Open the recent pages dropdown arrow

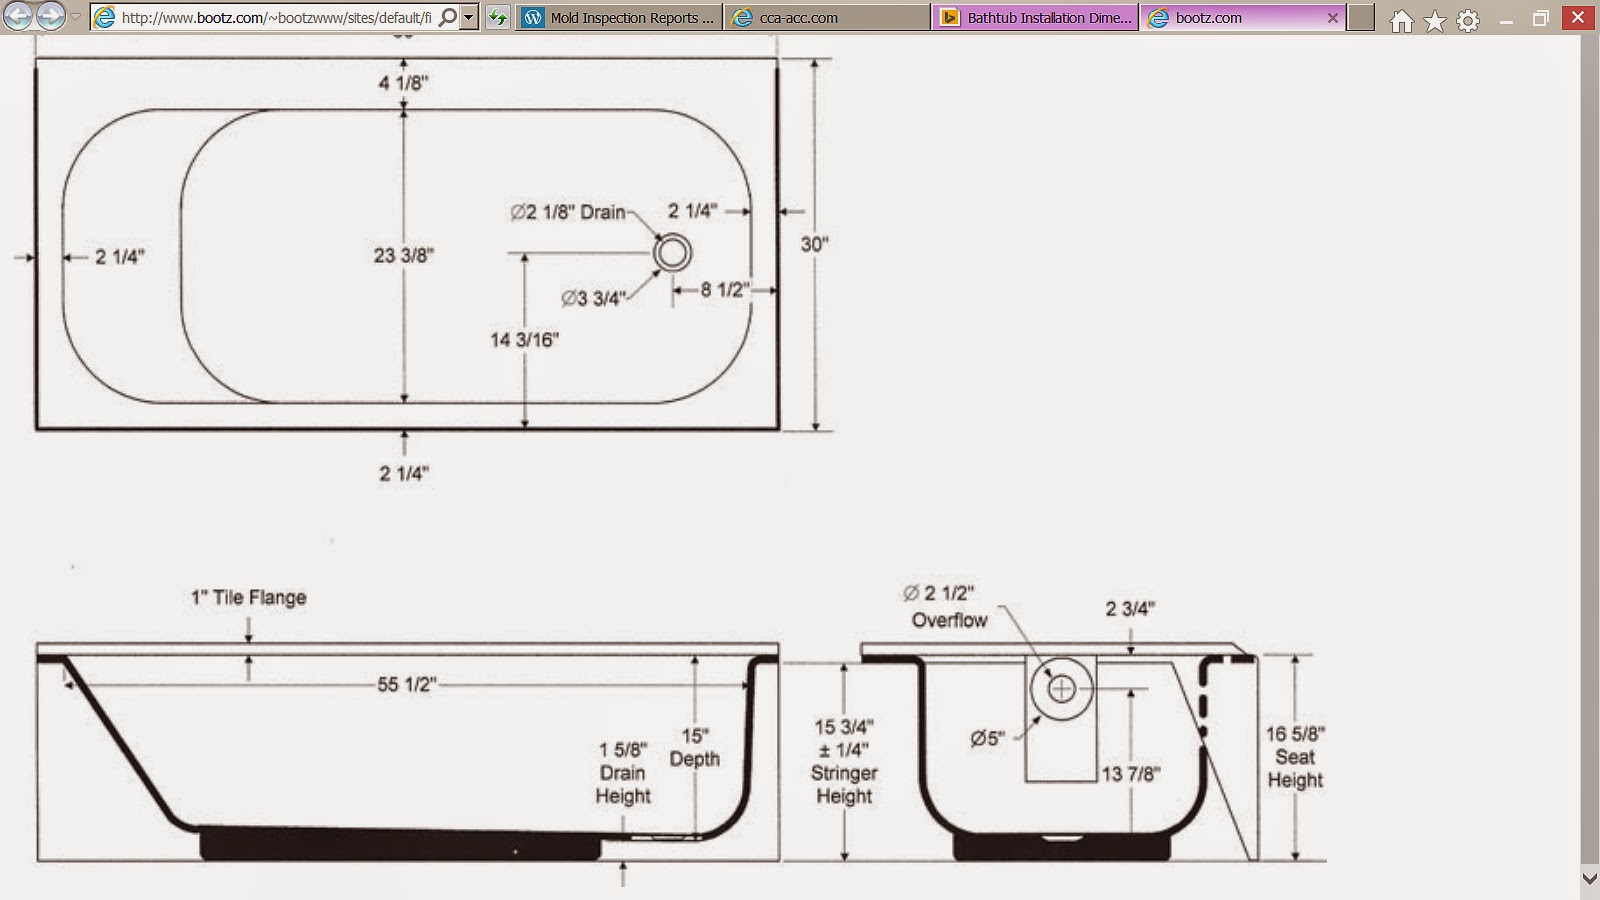76,17
